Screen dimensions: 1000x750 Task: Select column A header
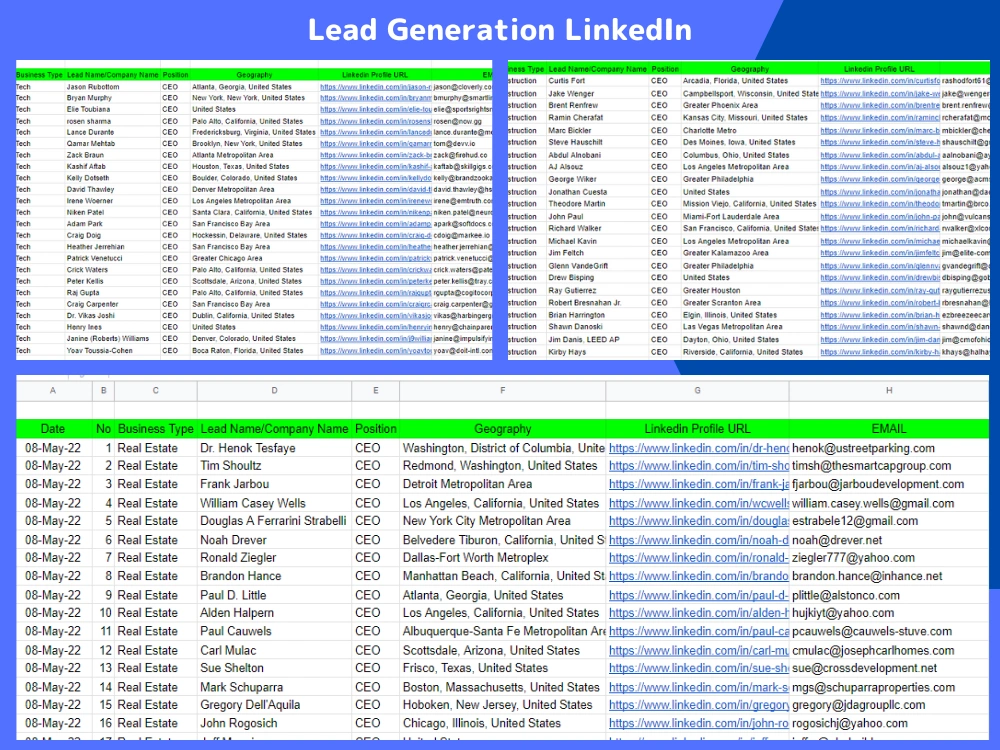coord(53,390)
